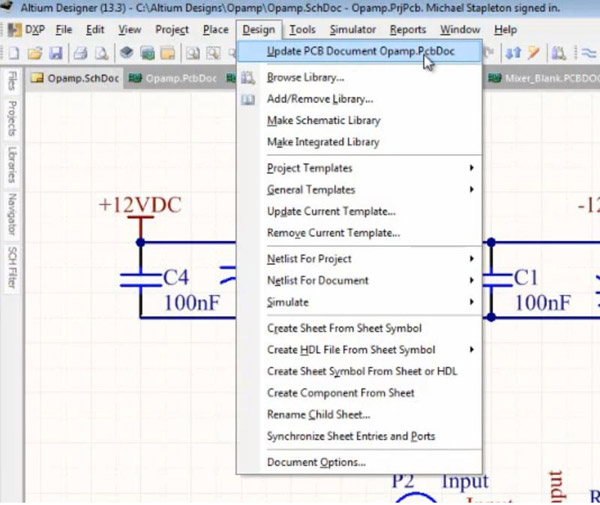Open the Help menu
600x505 pixels.
point(505,30)
